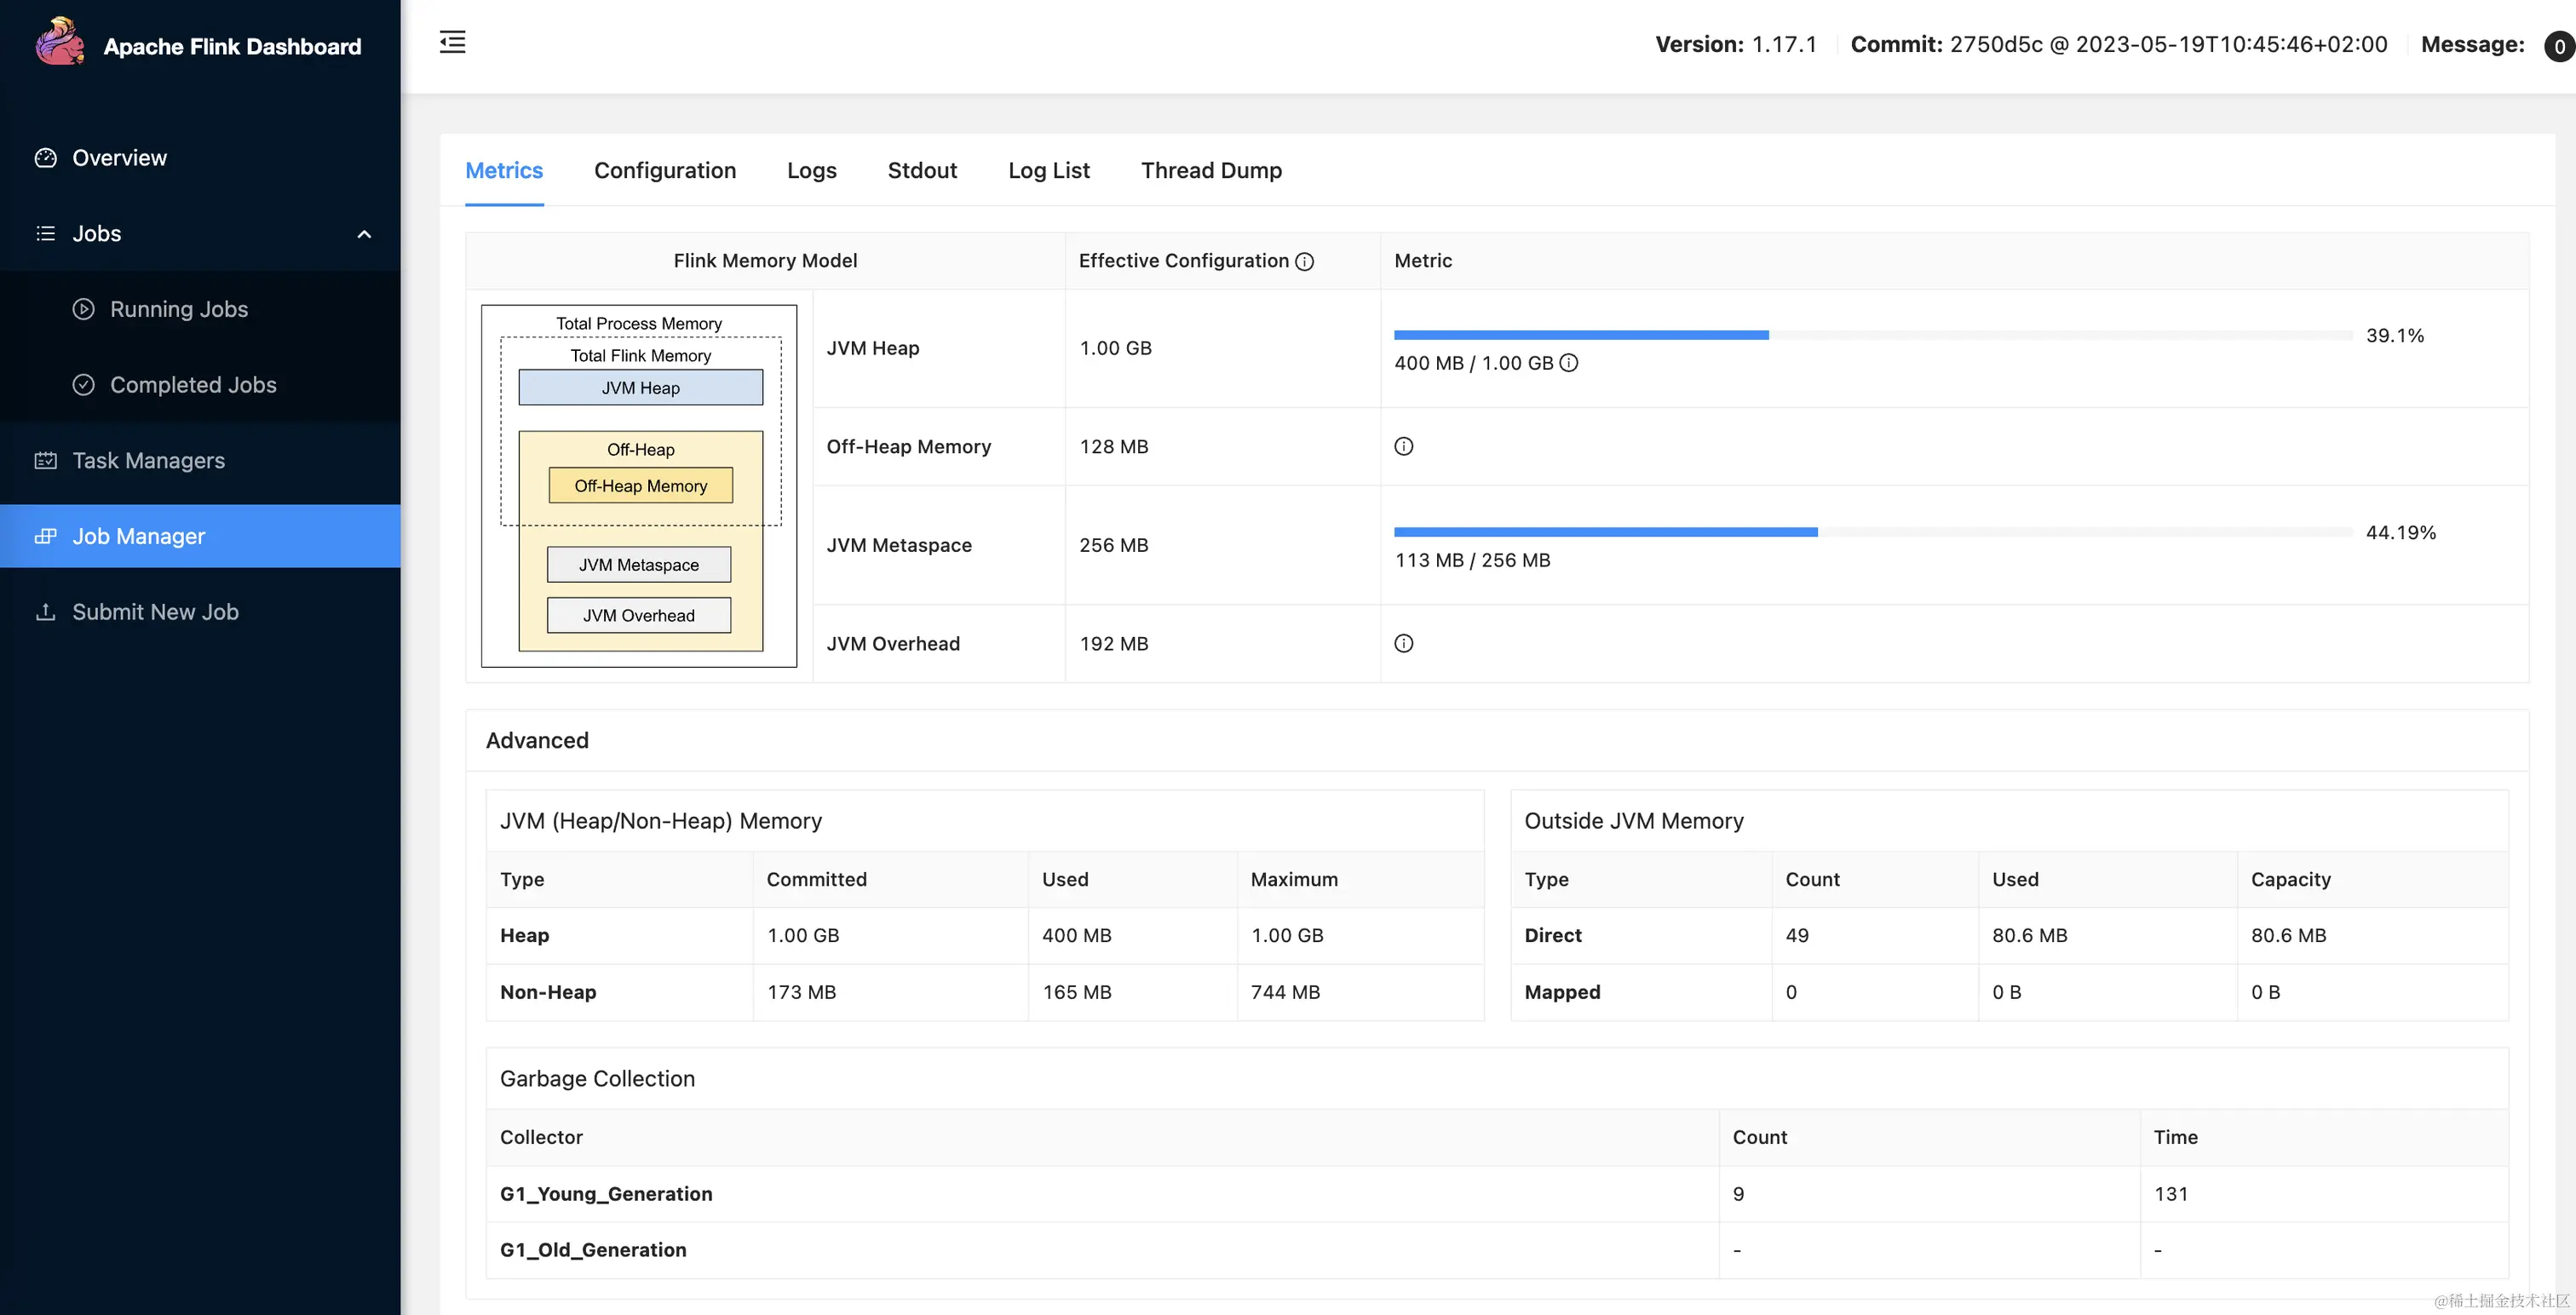Collapse the Jobs submenu chevron
2576x1315 pixels.
(x=364, y=234)
